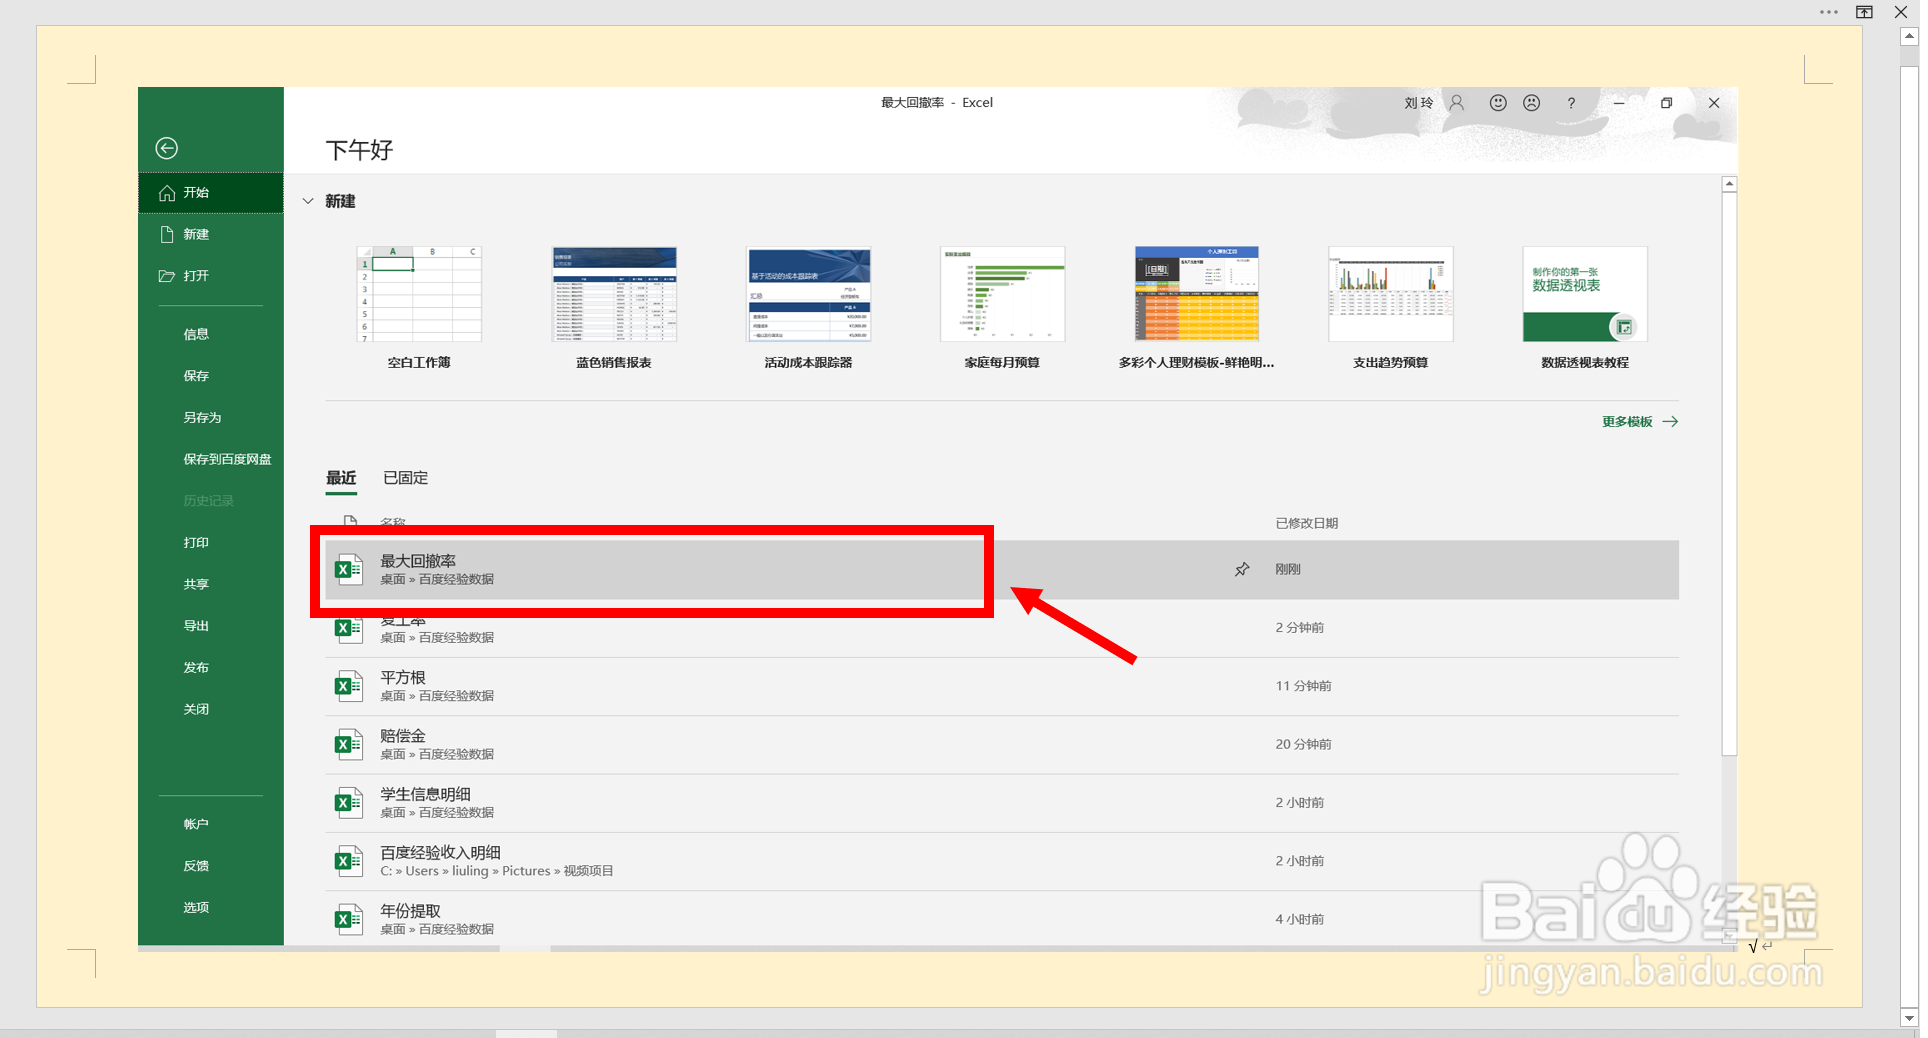Viewport: 1928px width, 1038px height.
Task: Open the file modified 2 分钟前
Action: [x=1002, y=628]
